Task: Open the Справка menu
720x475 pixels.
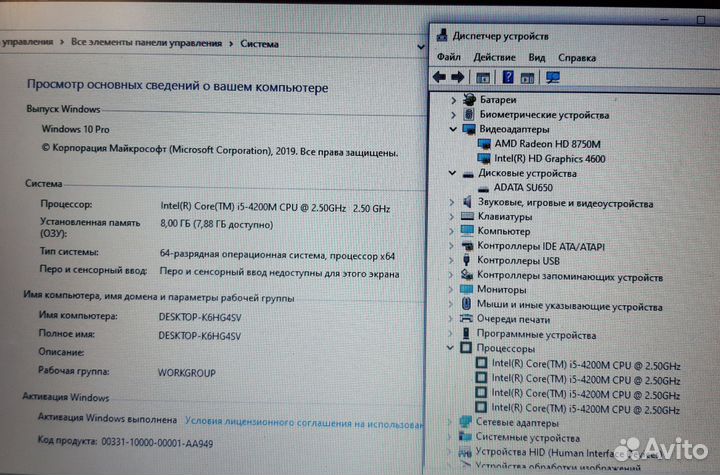Action: tap(577, 58)
